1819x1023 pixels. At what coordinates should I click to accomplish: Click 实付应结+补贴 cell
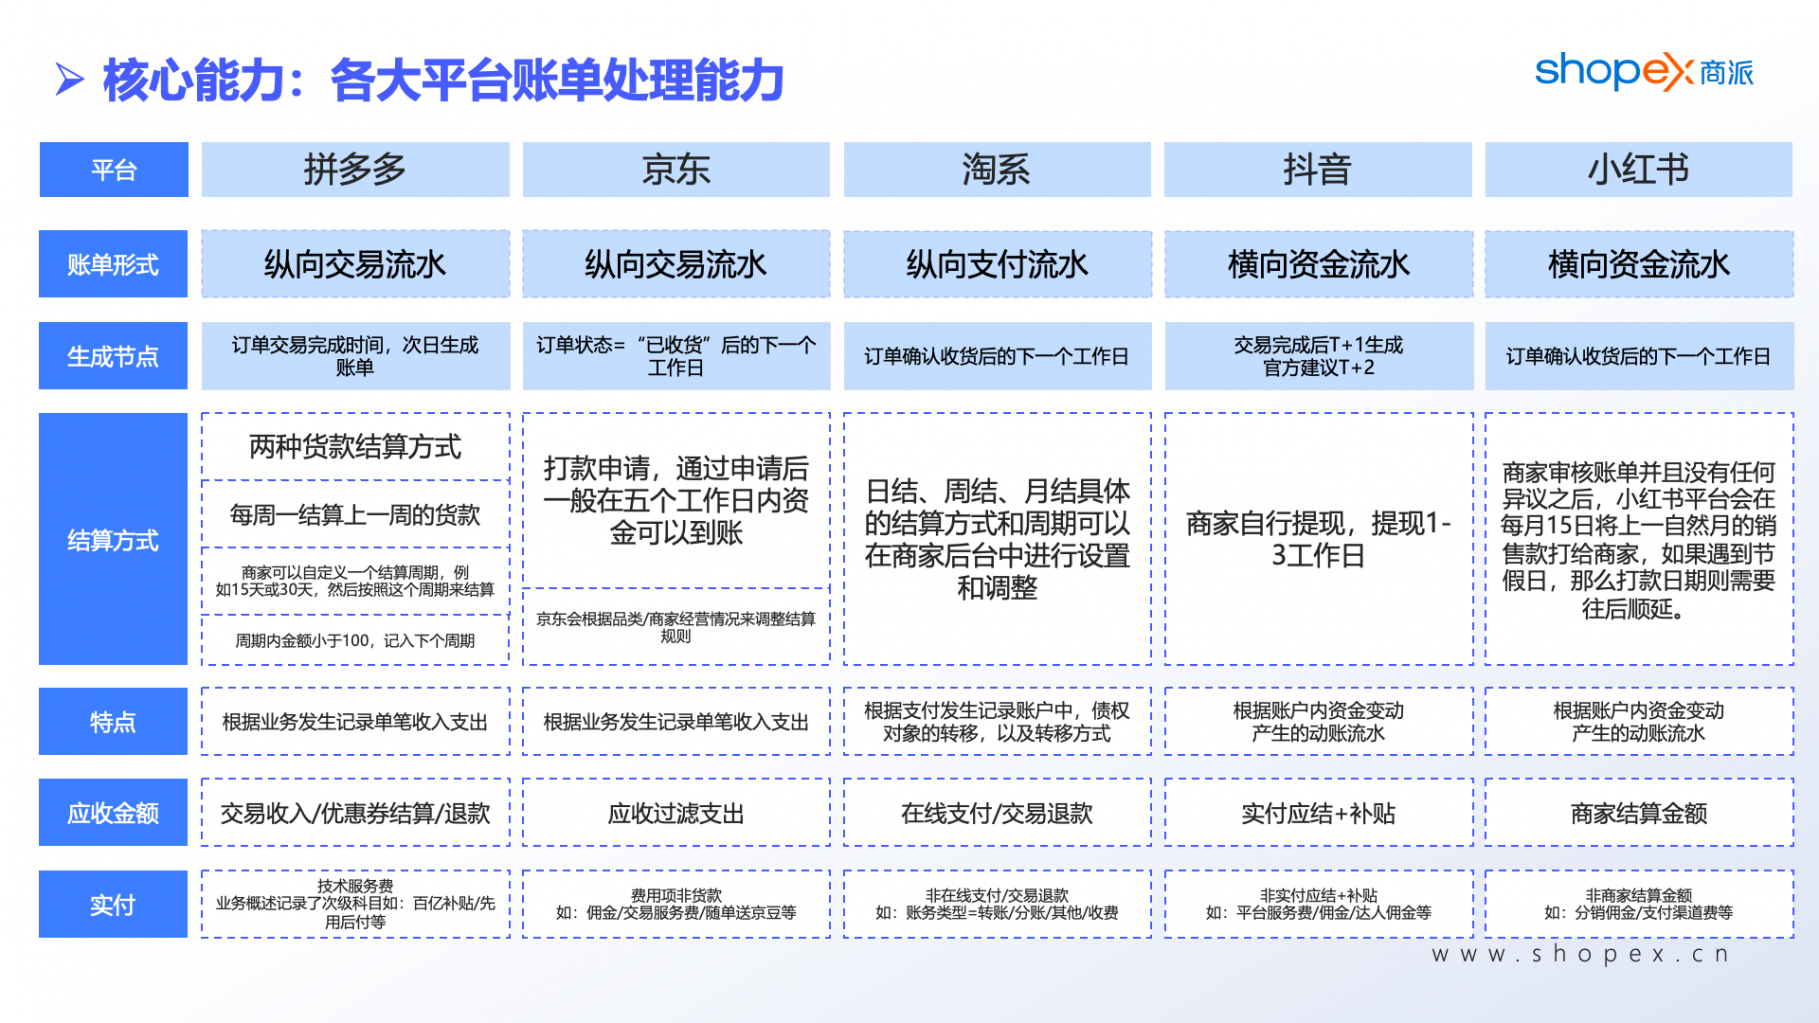(1318, 812)
